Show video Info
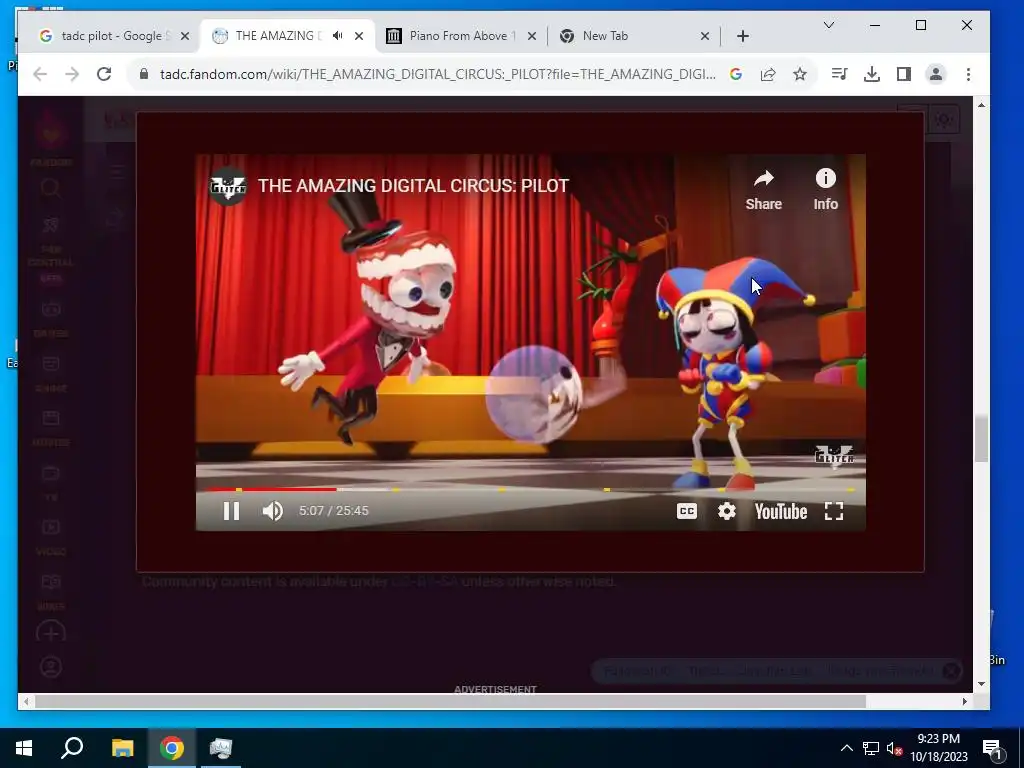 point(825,190)
